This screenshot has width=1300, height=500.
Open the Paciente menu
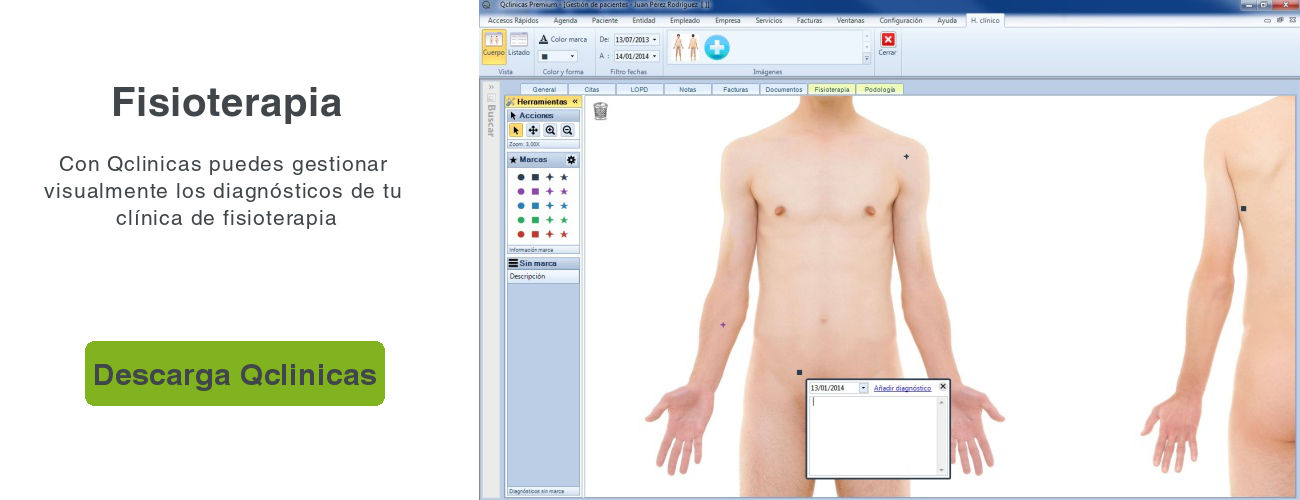(x=605, y=20)
